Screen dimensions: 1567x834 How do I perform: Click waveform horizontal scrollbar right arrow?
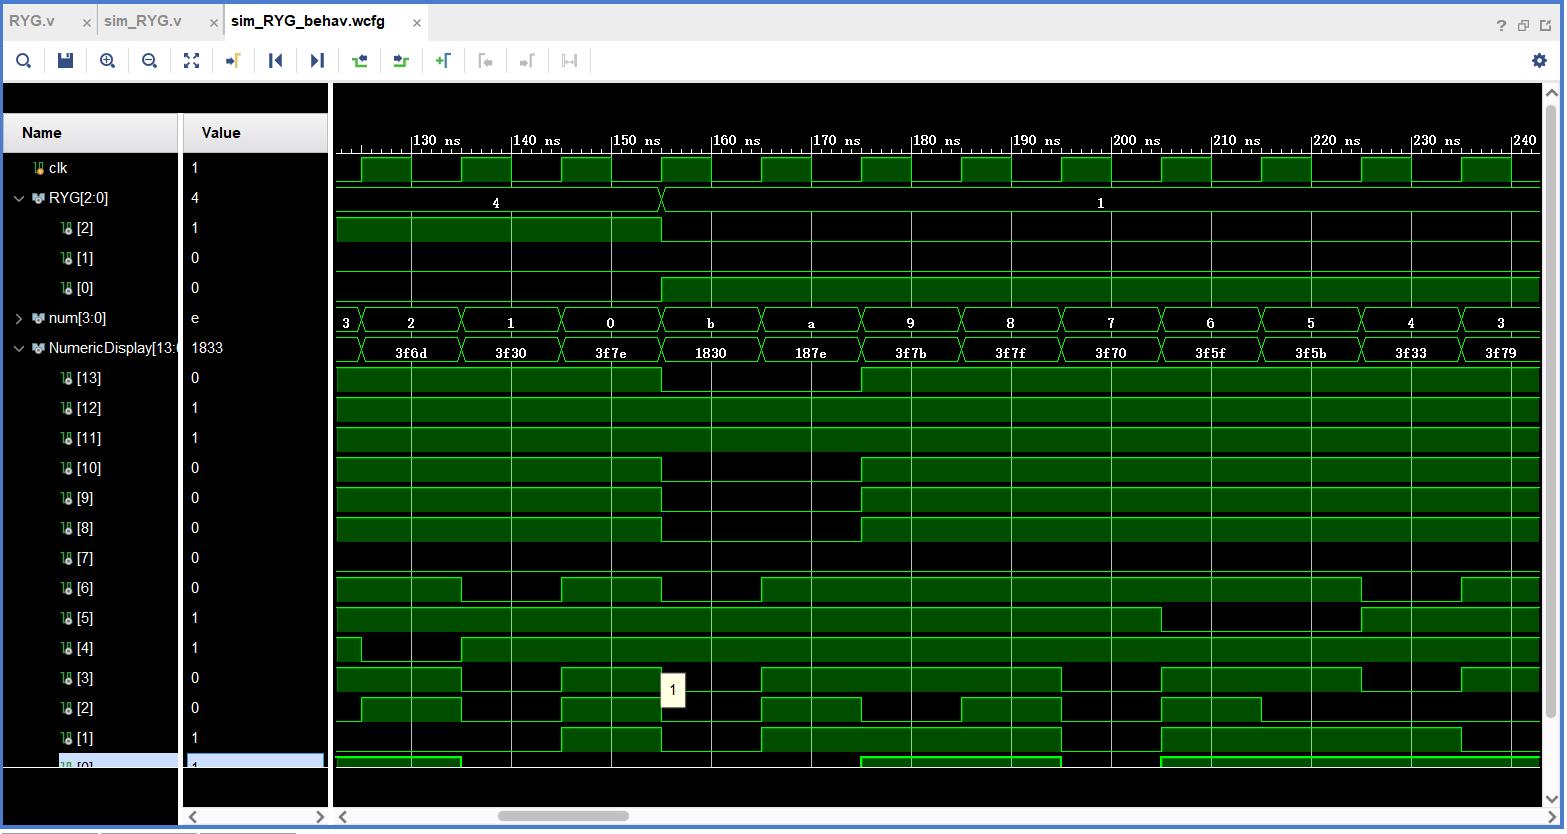1552,816
